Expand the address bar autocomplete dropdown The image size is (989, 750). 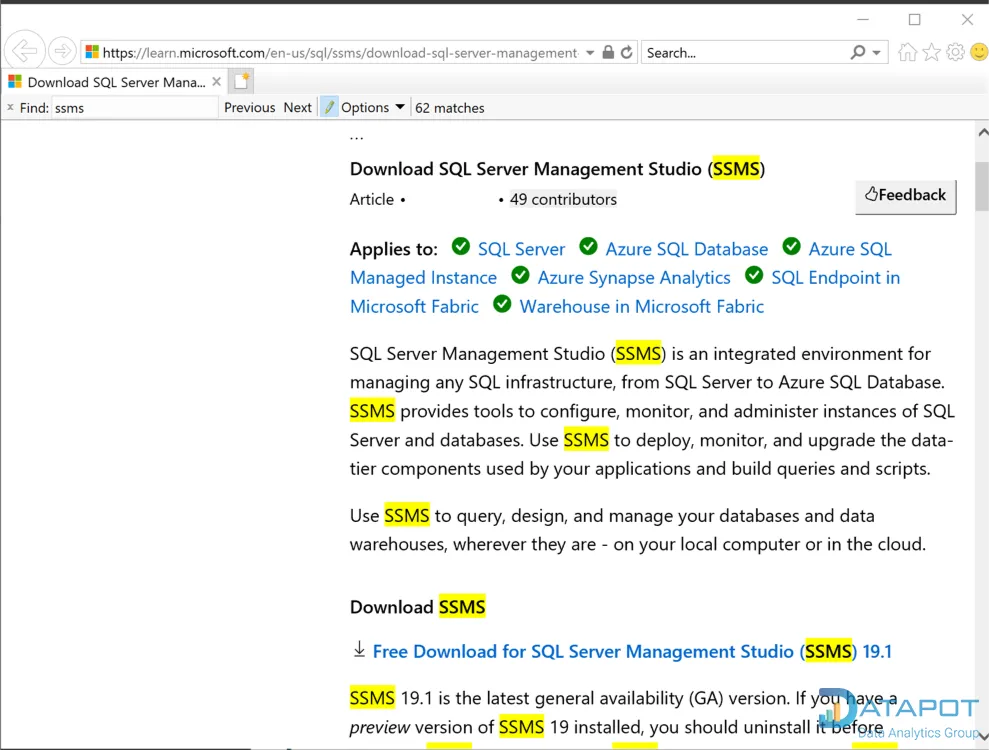pos(590,53)
